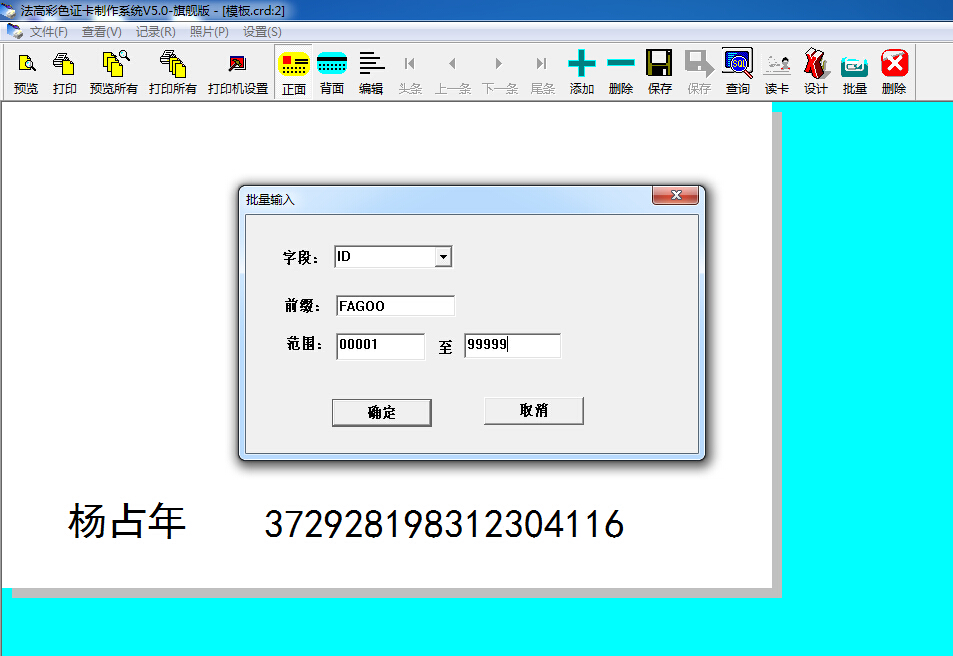Expand the 字段 ID dropdown arrow

point(443,257)
